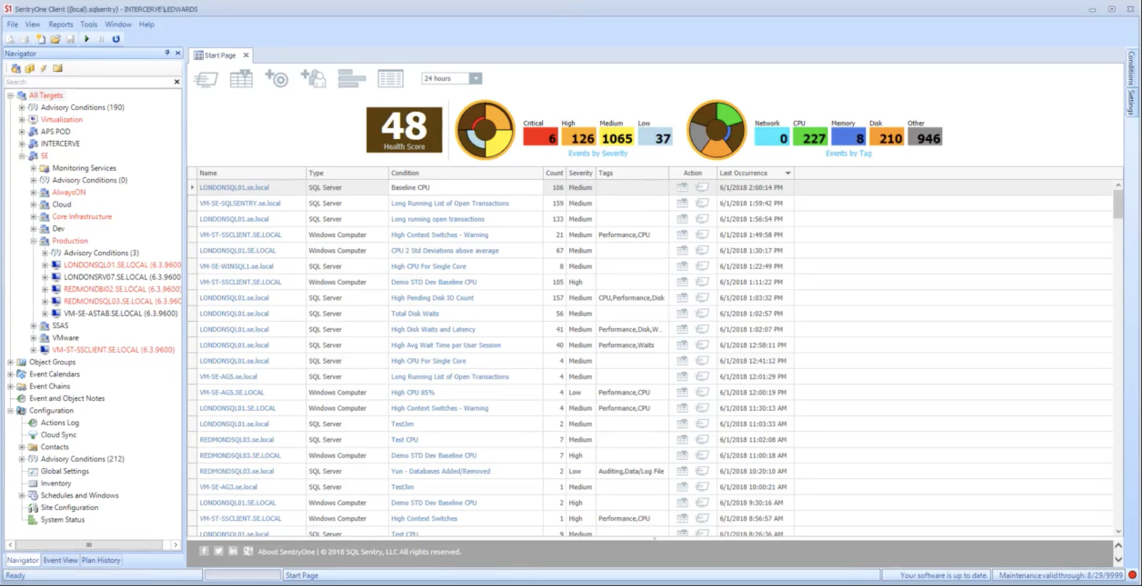Clear the Navigator search with the X icon
This screenshot has height=586, width=1142.
(x=177, y=82)
